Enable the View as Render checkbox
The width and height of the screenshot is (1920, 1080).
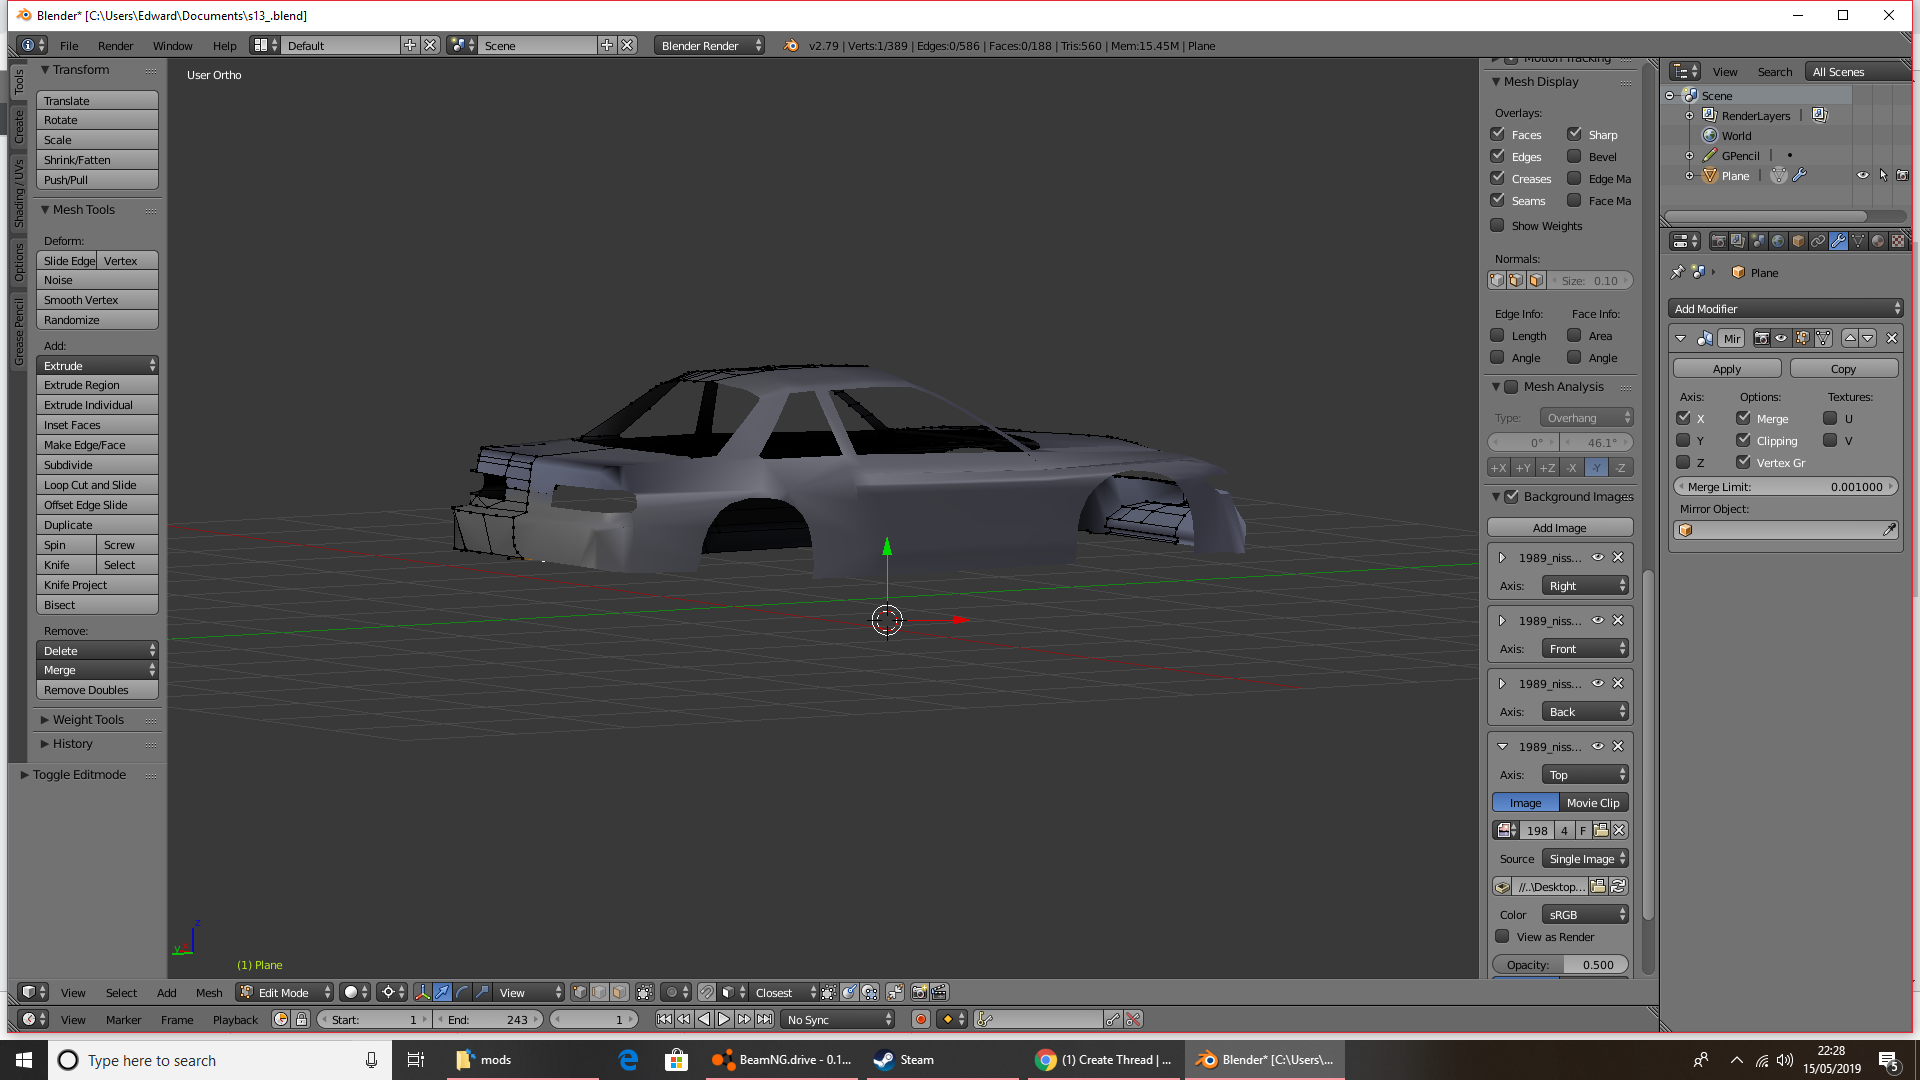pyautogui.click(x=1502, y=936)
